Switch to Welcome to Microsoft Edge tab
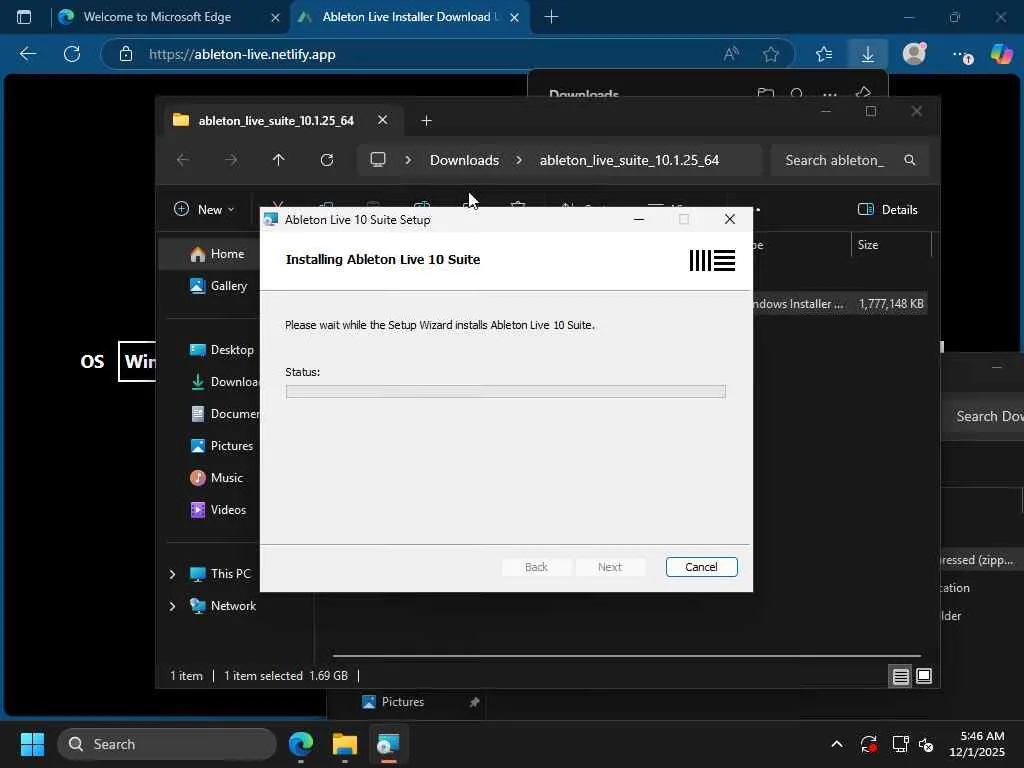Screen dimensions: 1024x768 [x=157, y=17]
